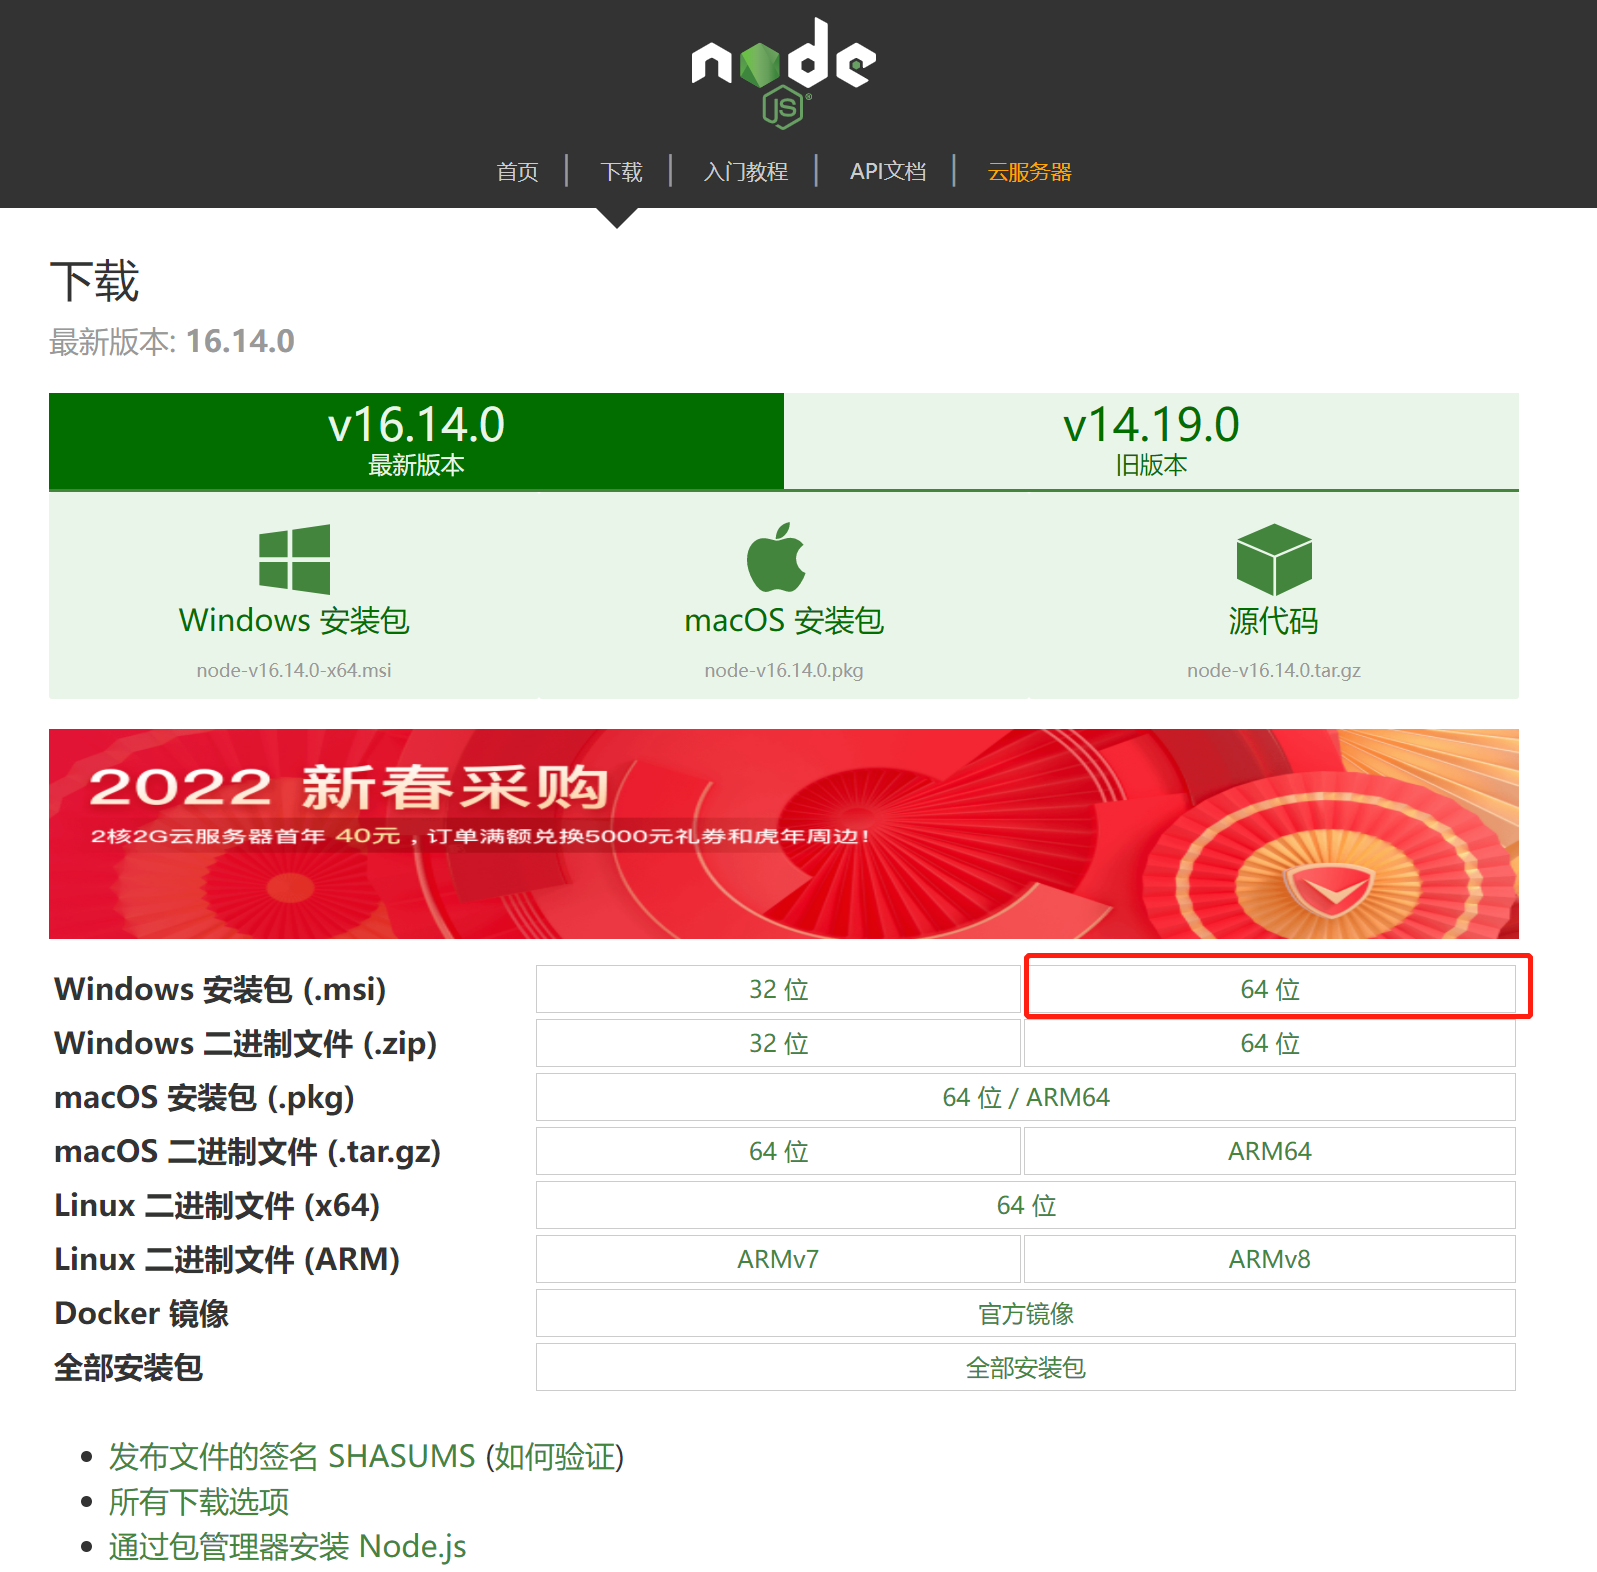The image size is (1597, 1572).
Task: Click node-v16.14.0.tar.gz file name
Action: [1274, 670]
